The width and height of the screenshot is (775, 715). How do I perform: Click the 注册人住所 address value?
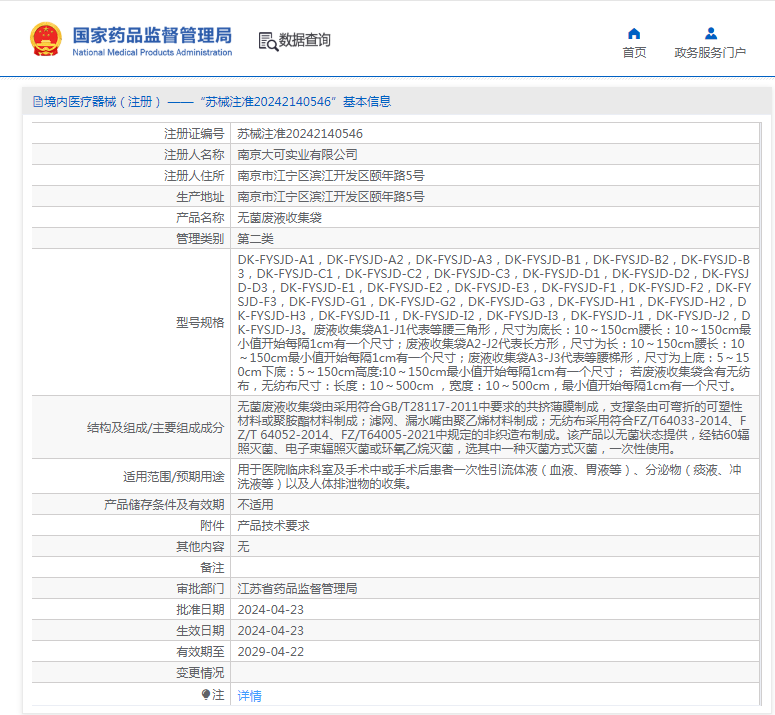pyautogui.click(x=331, y=176)
